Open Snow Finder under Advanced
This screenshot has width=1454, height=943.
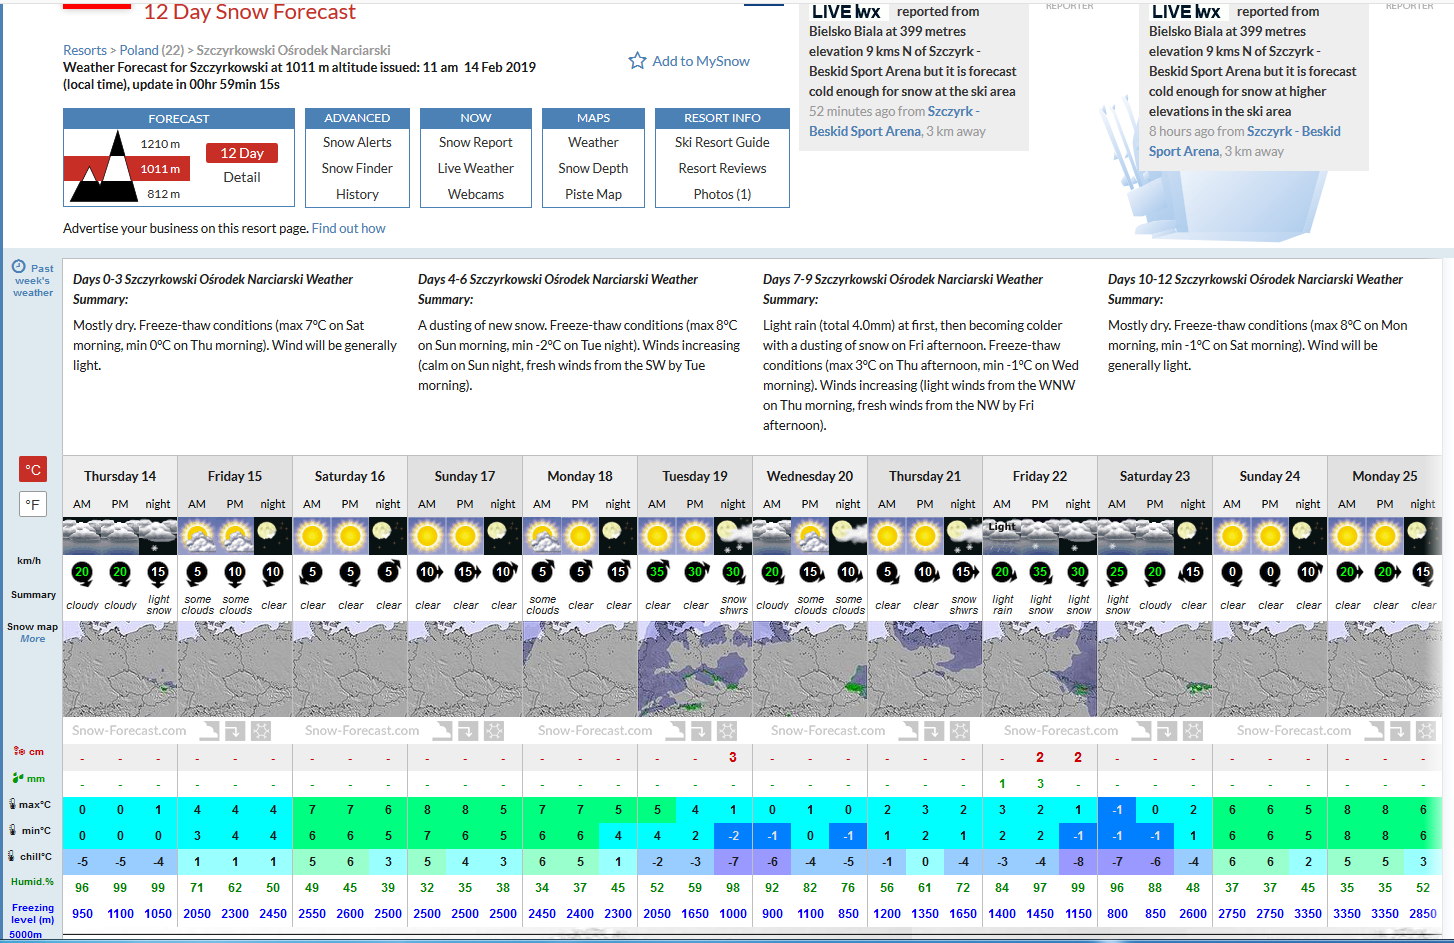(357, 168)
